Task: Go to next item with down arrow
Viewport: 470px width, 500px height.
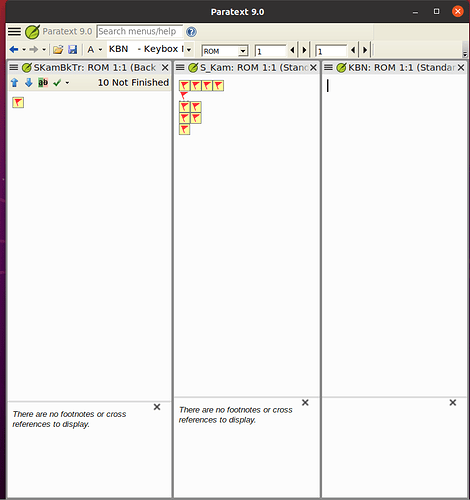Action: (29, 83)
